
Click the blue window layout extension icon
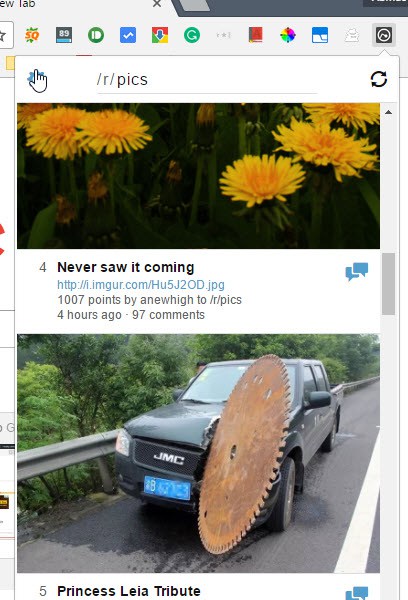coord(320,36)
